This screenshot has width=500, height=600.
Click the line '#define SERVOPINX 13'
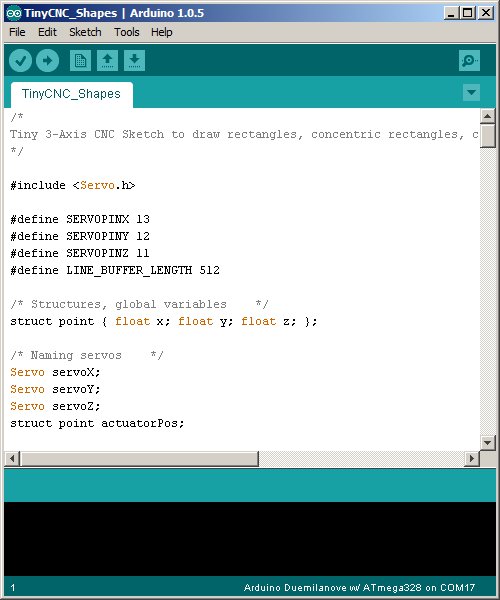point(80,219)
